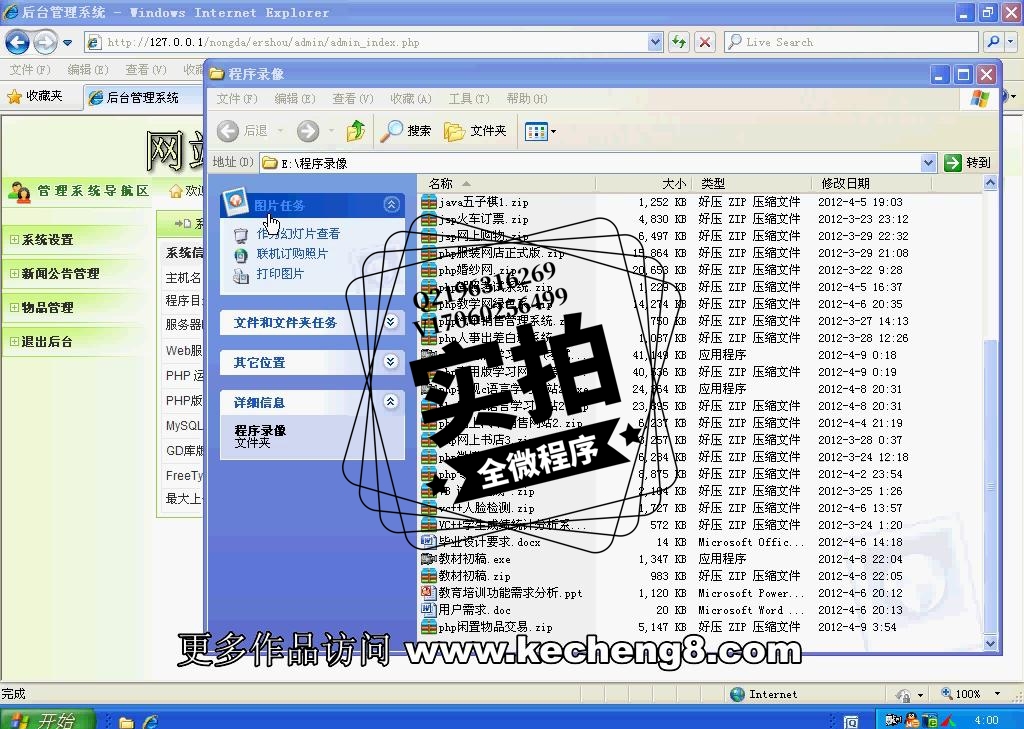Open the 帮助(H) menu
The width and height of the screenshot is (1024, 729).
(526, 99)
